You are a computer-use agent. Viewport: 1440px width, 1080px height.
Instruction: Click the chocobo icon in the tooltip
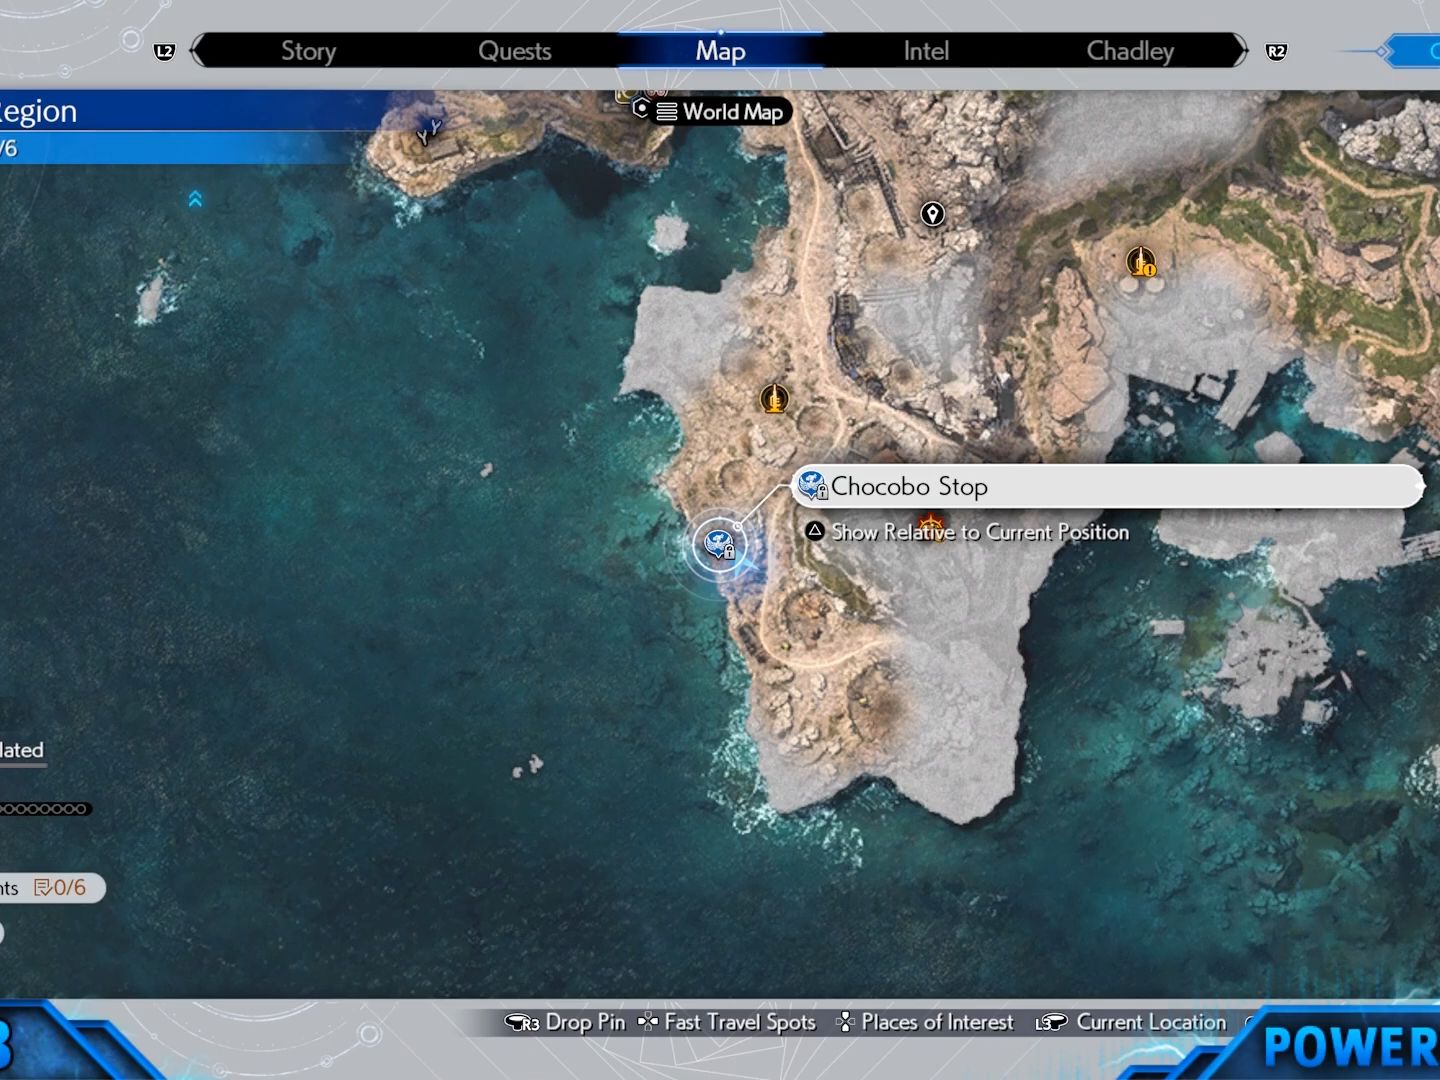pyautogui.click(x=813, y=486)
